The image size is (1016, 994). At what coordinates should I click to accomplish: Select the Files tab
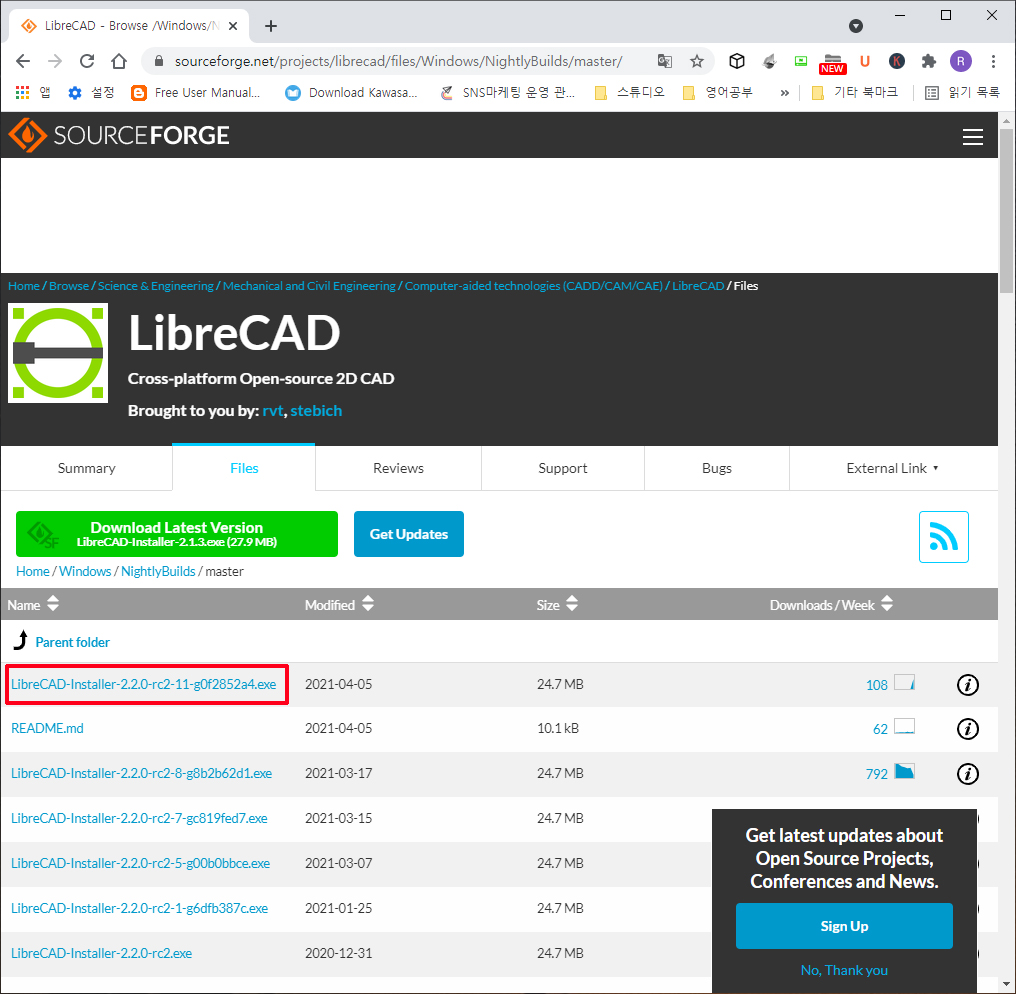[244, 468]
